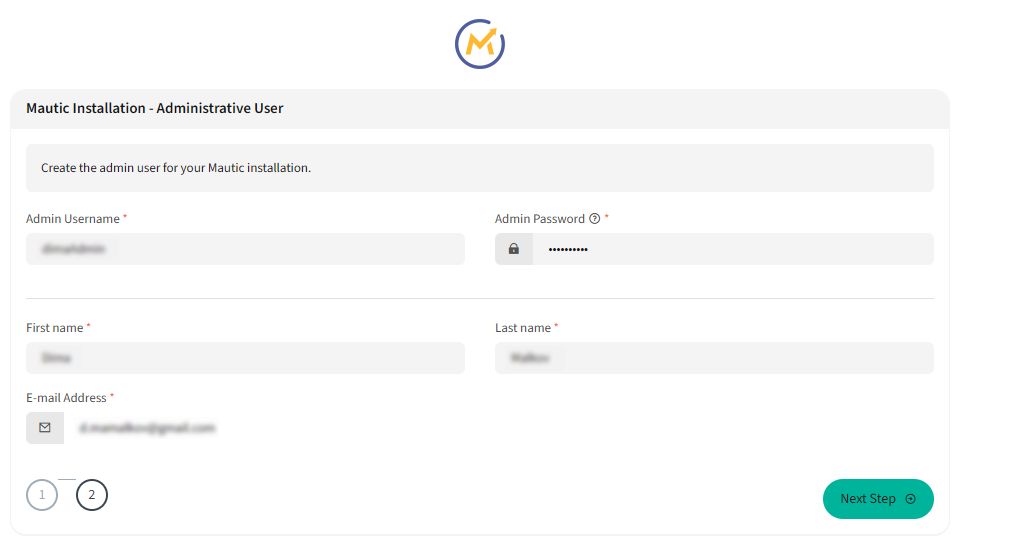This screenshot has height=536, width=1027.
Task: Focus the Admin Username input field
Action: [246, 249]
